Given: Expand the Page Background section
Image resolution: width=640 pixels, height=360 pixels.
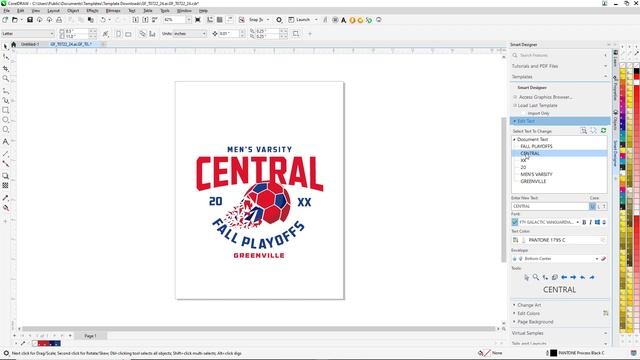Looking at the screenshot, I should pyautogui.click(x=535, y=322).
